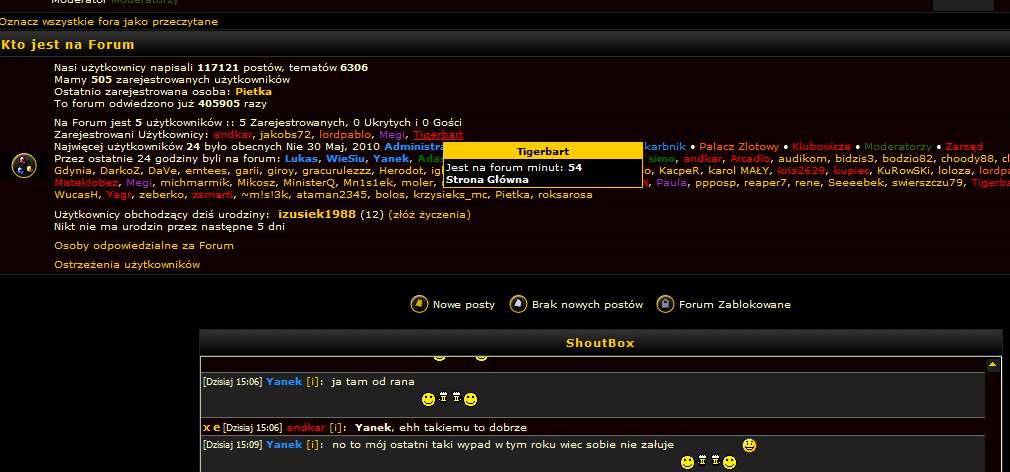Open 'Osoby odpowiedzialne za Forum' page
Image resolution: width=1010 pixels, height=472 pixels.
[x=144, y=245]
